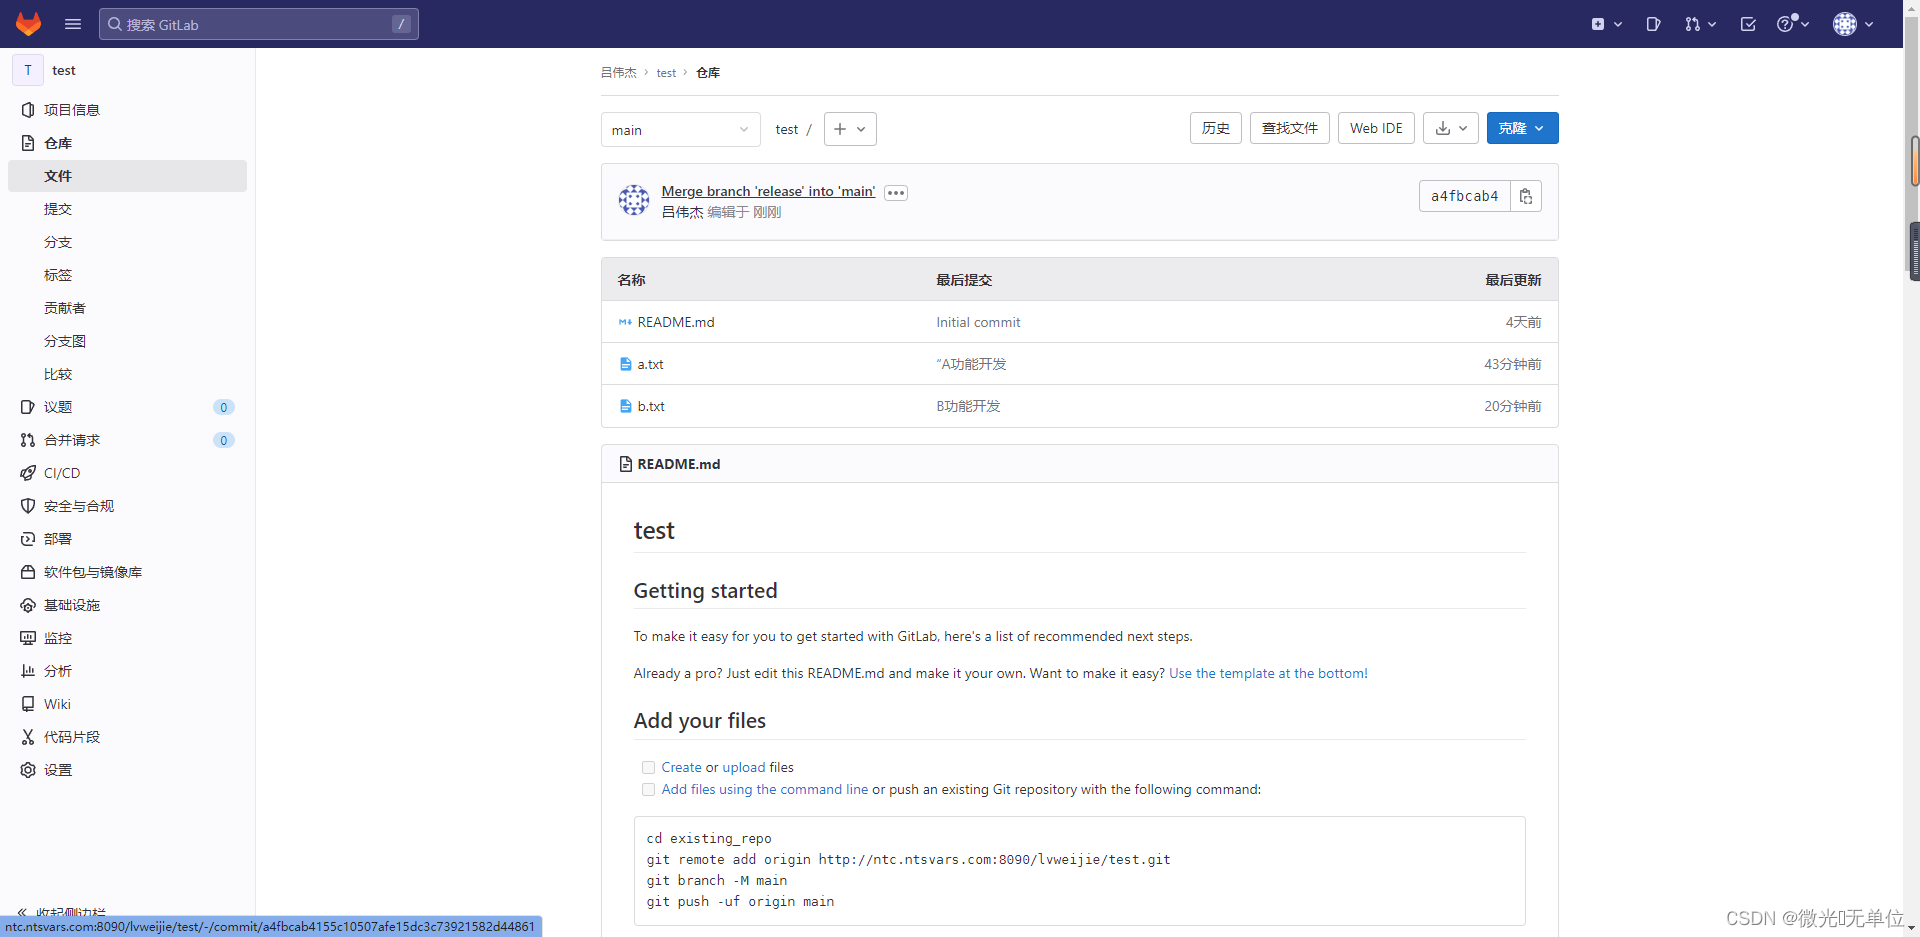Toggle Add files using command line checkbox
Screen dimensions: 1920x937
tap(648, 789)
